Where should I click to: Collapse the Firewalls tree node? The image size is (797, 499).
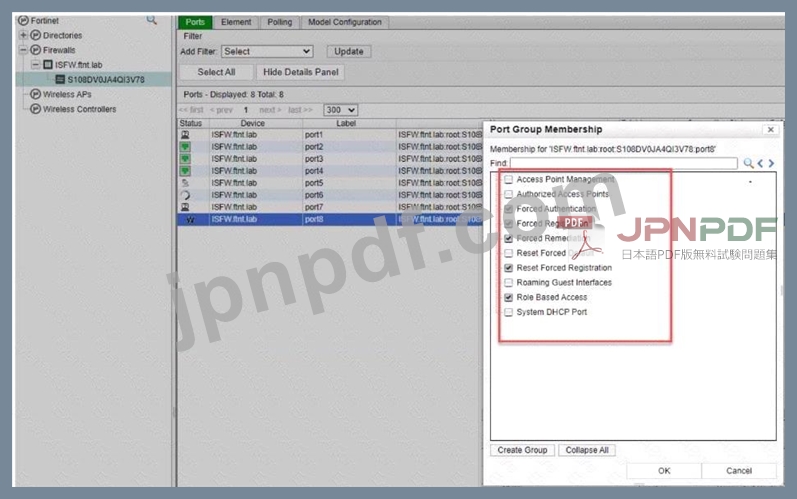(x=23, y=49)
